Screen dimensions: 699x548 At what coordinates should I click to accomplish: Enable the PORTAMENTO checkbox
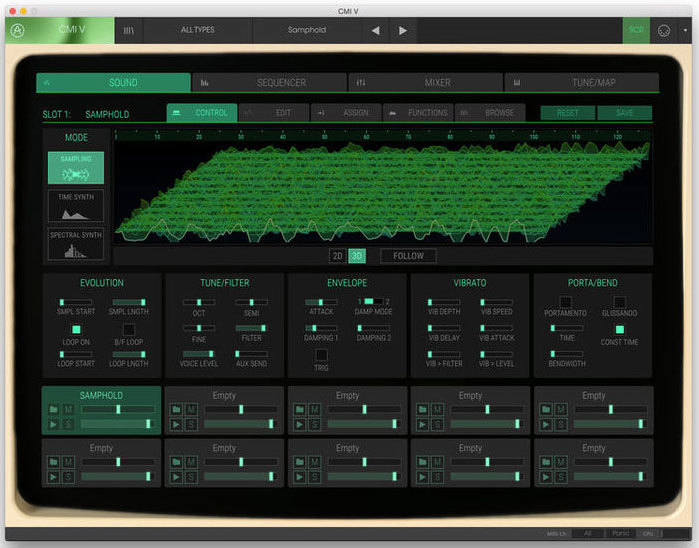(566, 301)
